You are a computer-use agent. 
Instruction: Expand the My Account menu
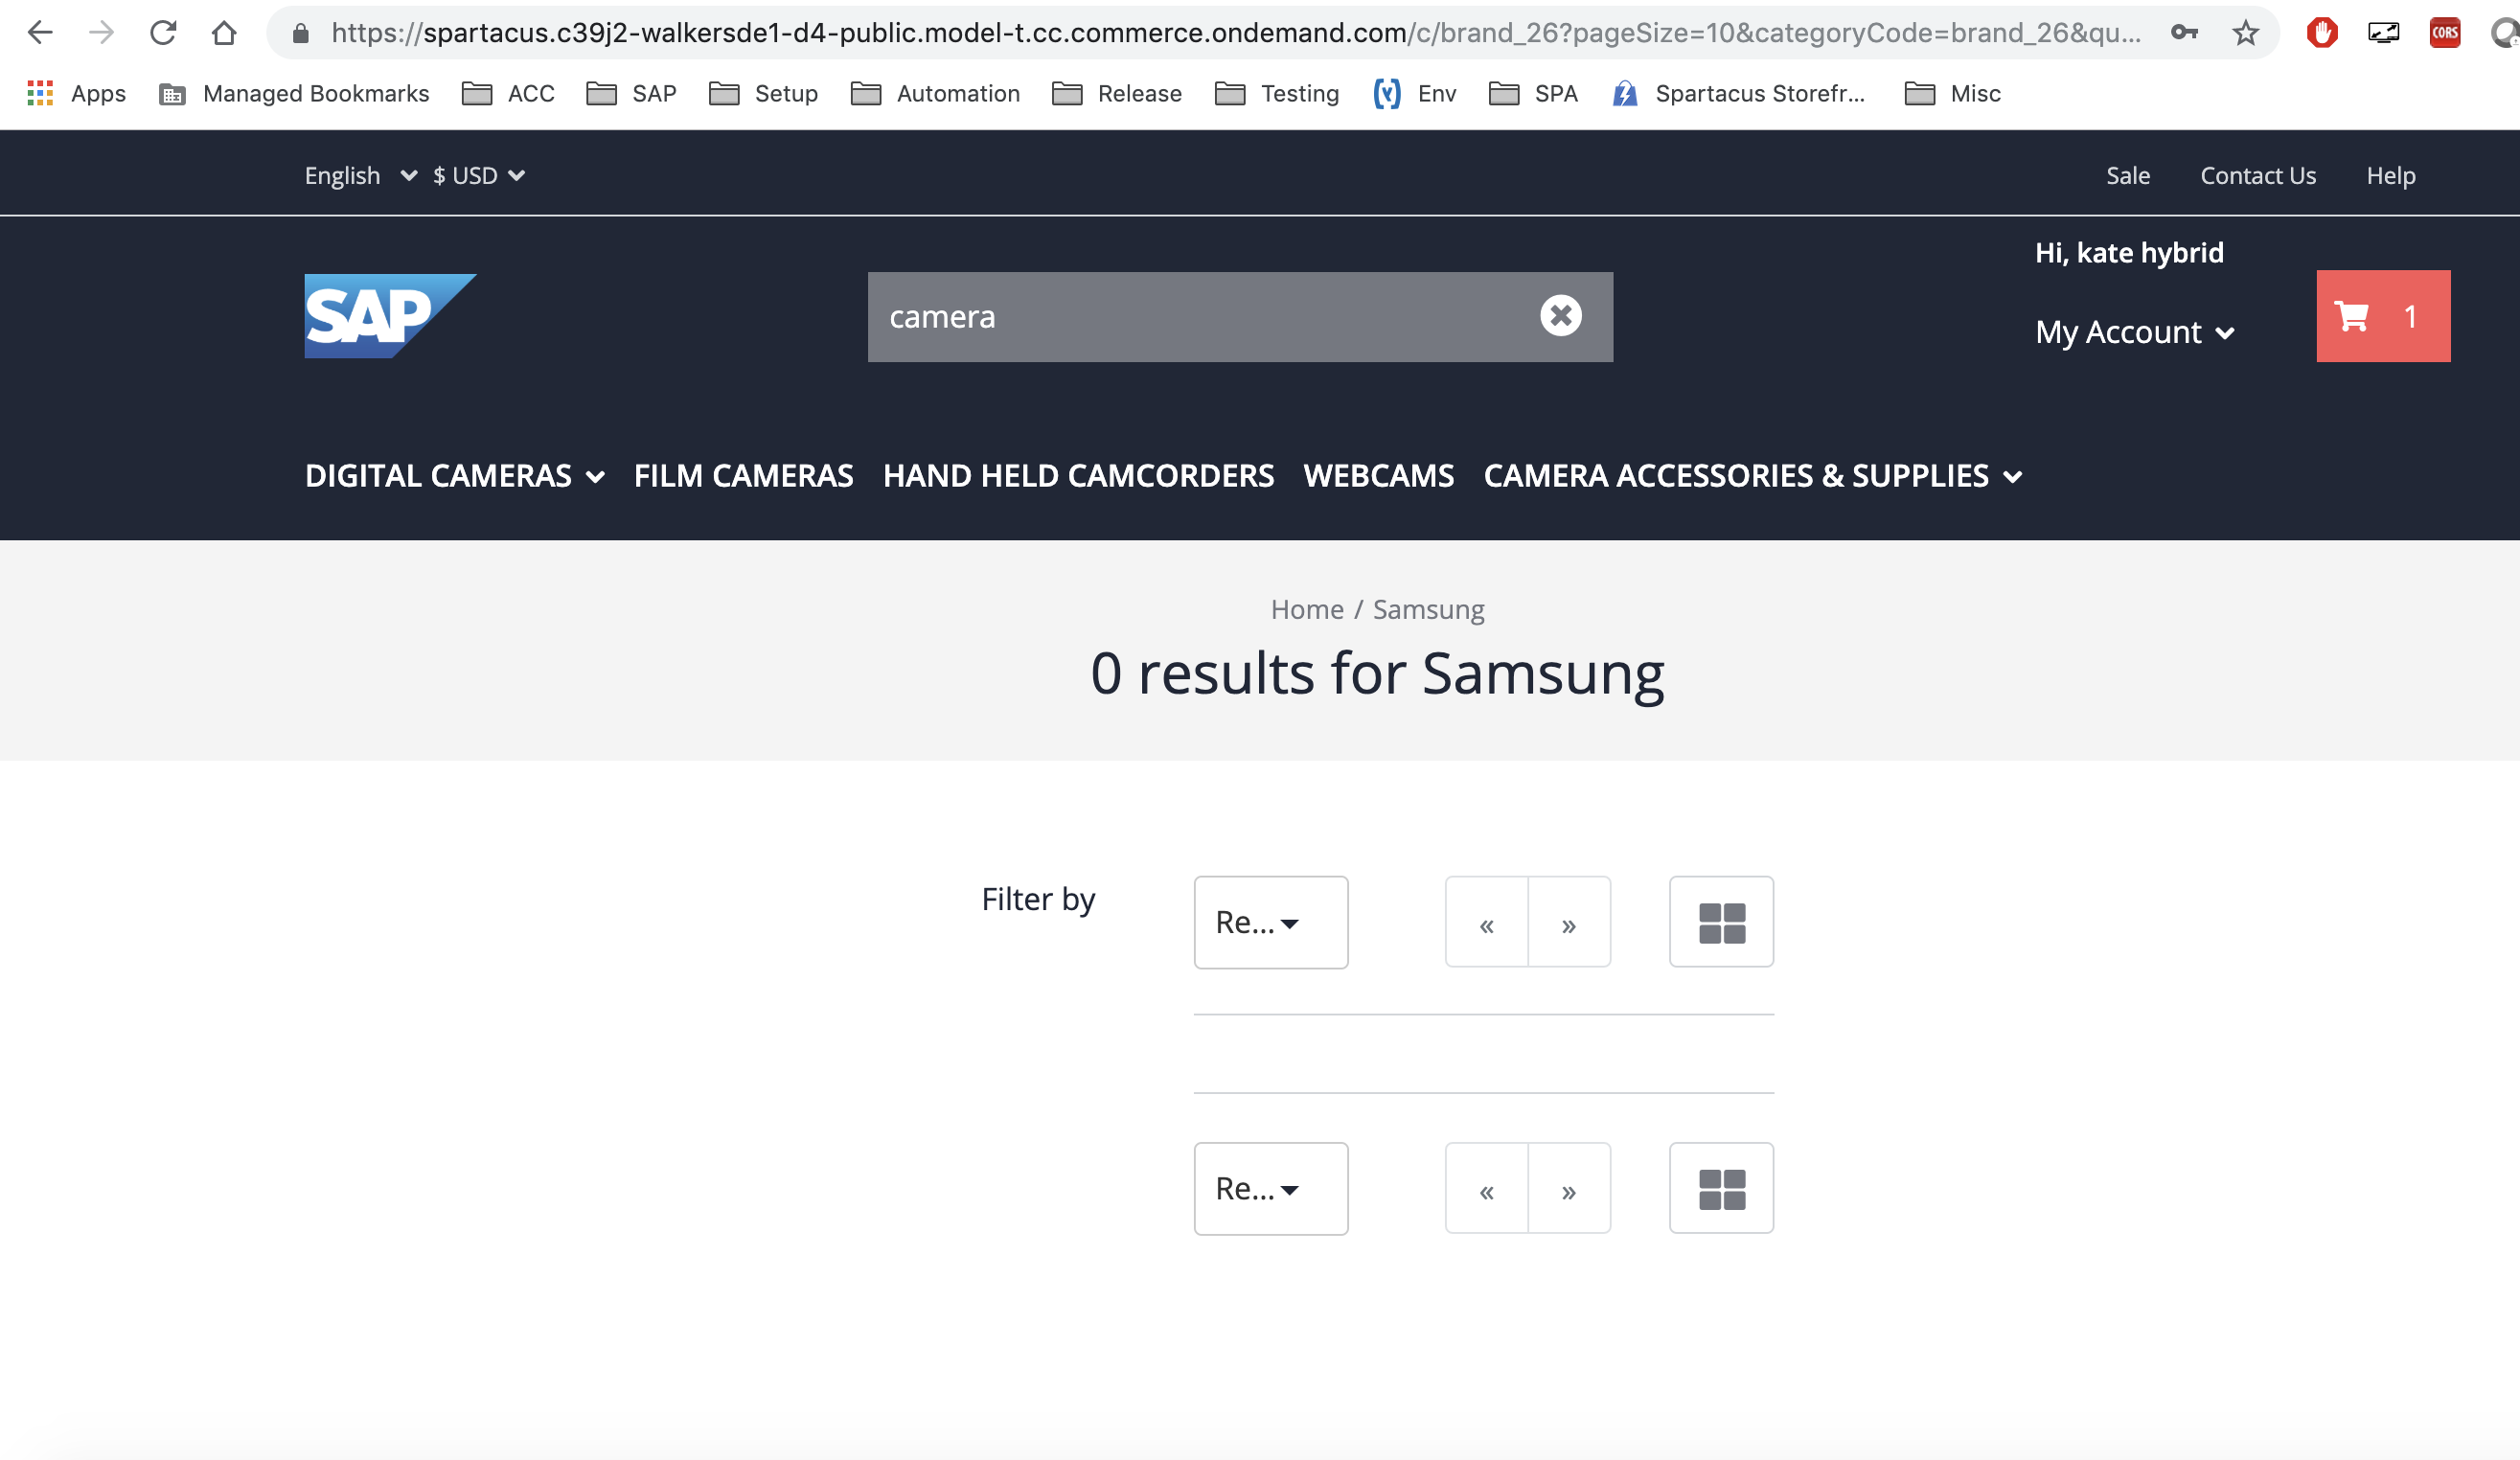pyautogui.click(x=2135, y=332)
